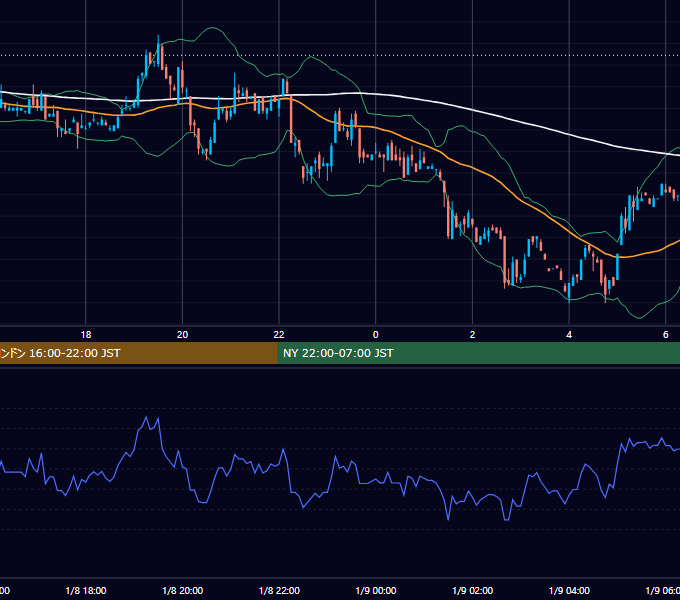Click the "18" hour label on price chart axis
Viewport: 680px width, 600px height.
click(x=86, y=335)
